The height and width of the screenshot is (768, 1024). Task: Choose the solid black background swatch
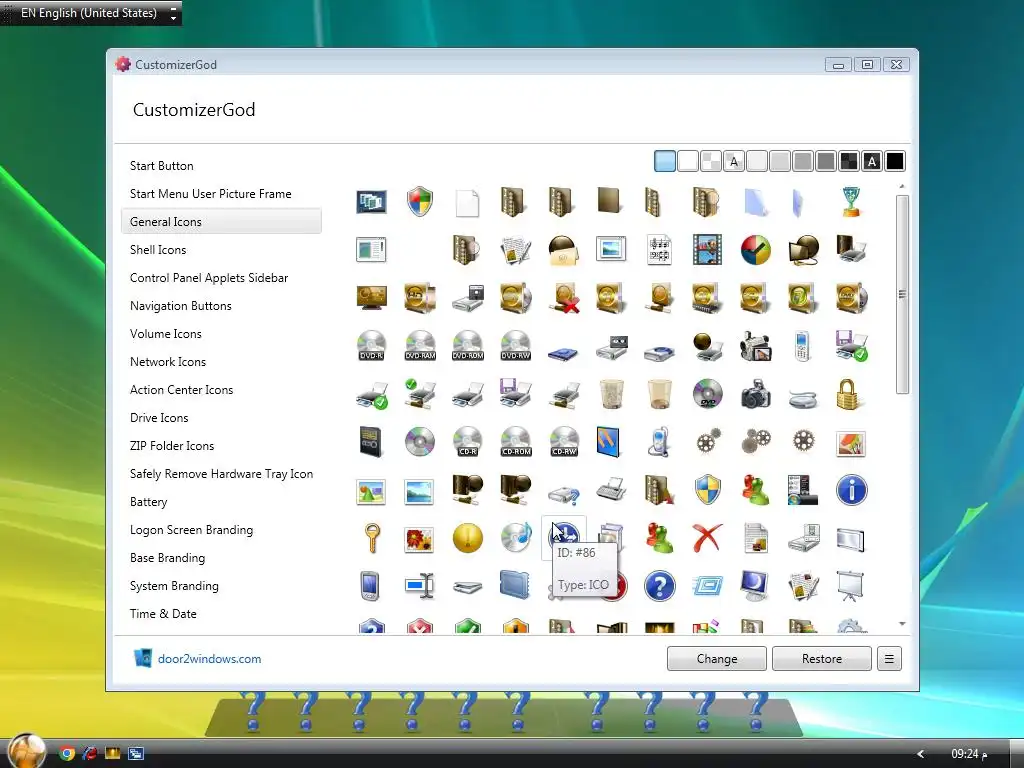(895, 161)
